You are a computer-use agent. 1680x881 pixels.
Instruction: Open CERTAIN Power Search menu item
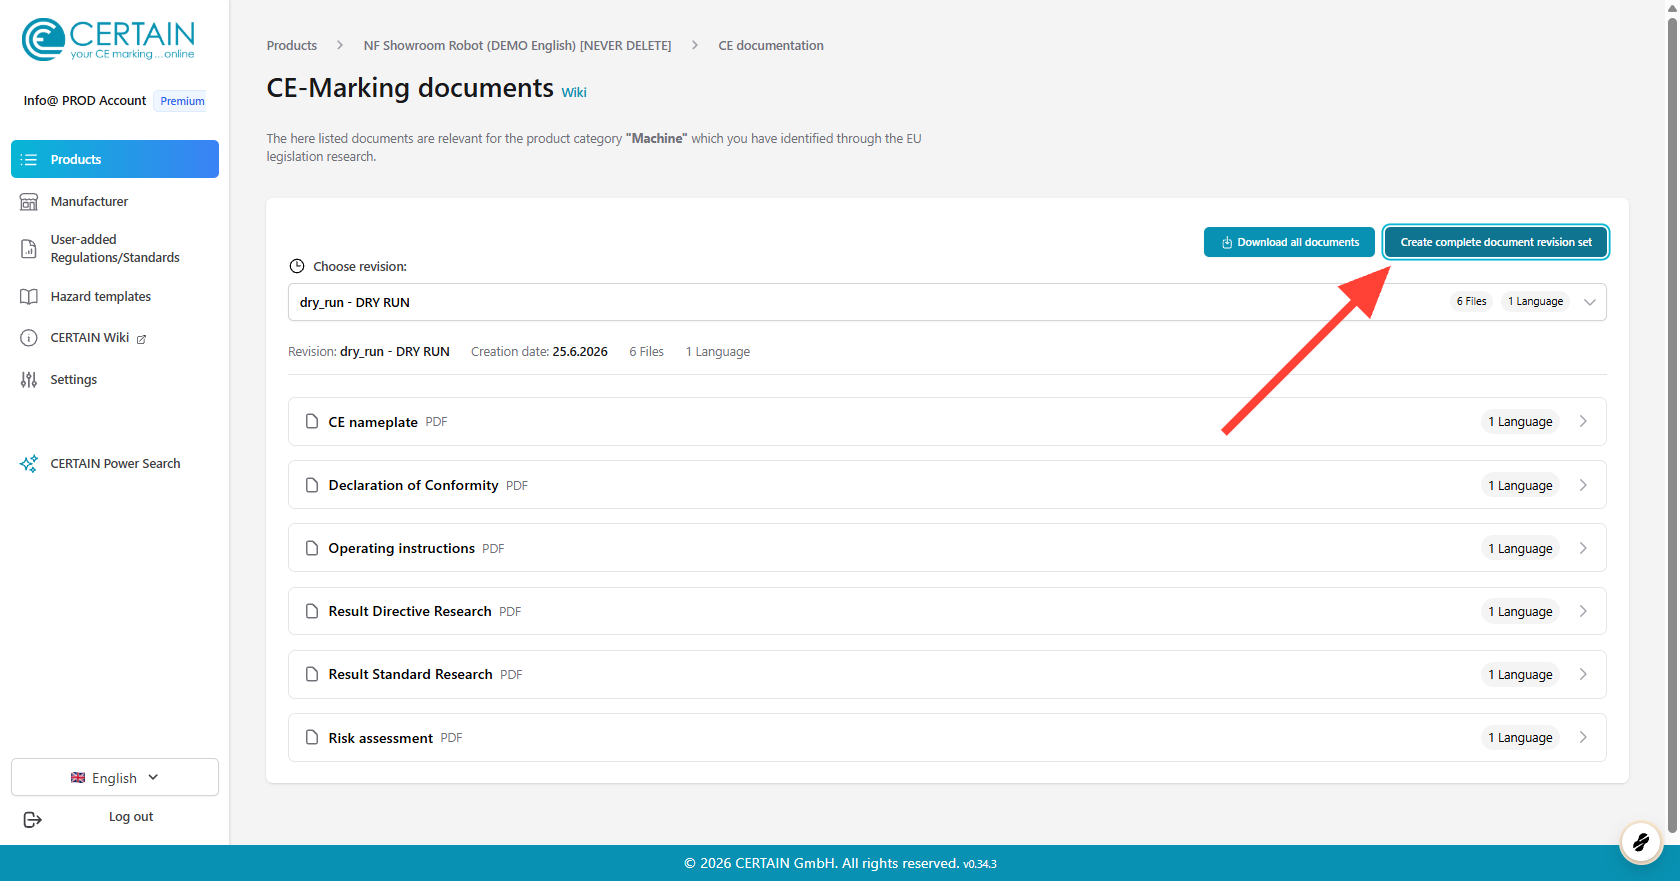pos(115,464)
